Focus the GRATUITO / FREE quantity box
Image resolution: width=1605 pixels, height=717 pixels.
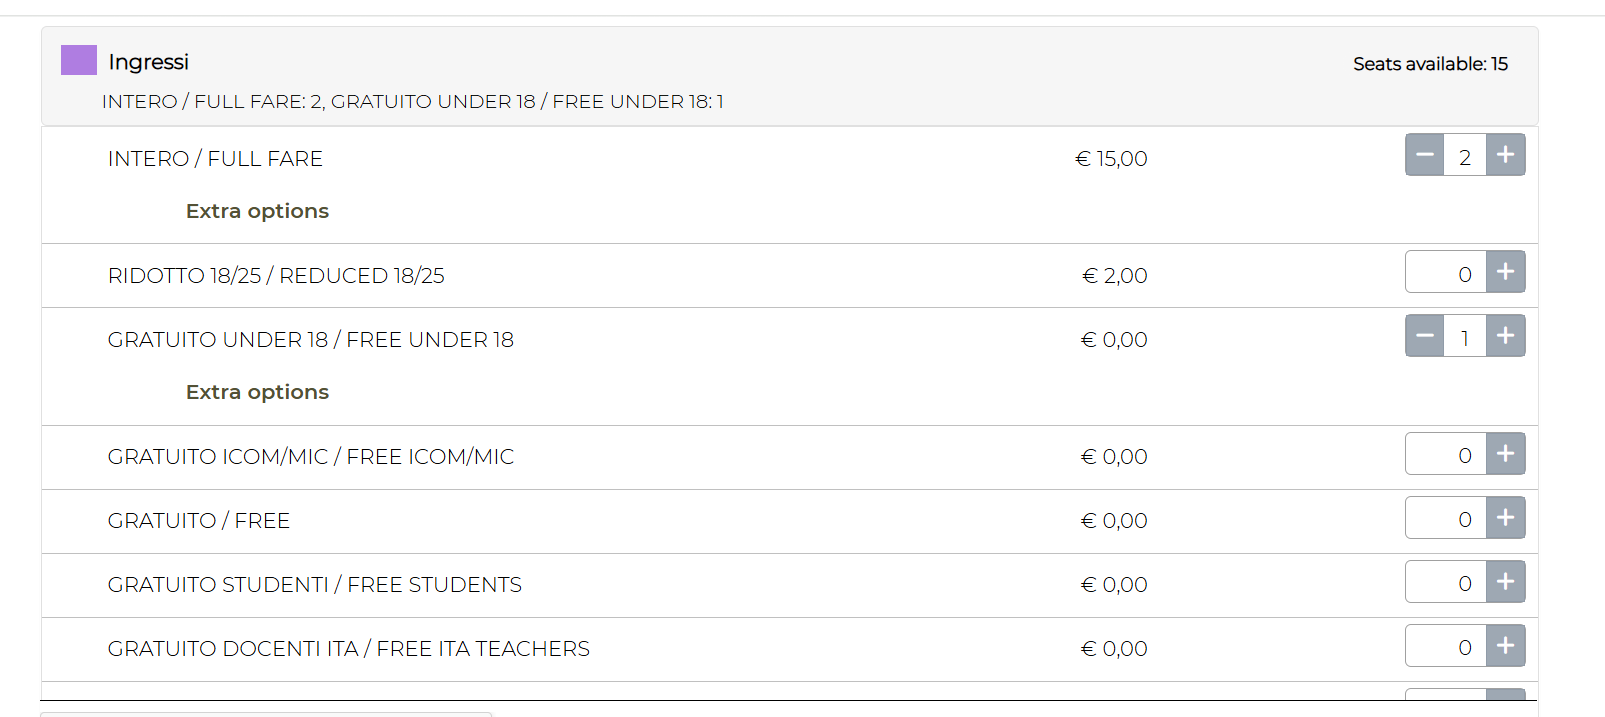[x=1446, y=519]
